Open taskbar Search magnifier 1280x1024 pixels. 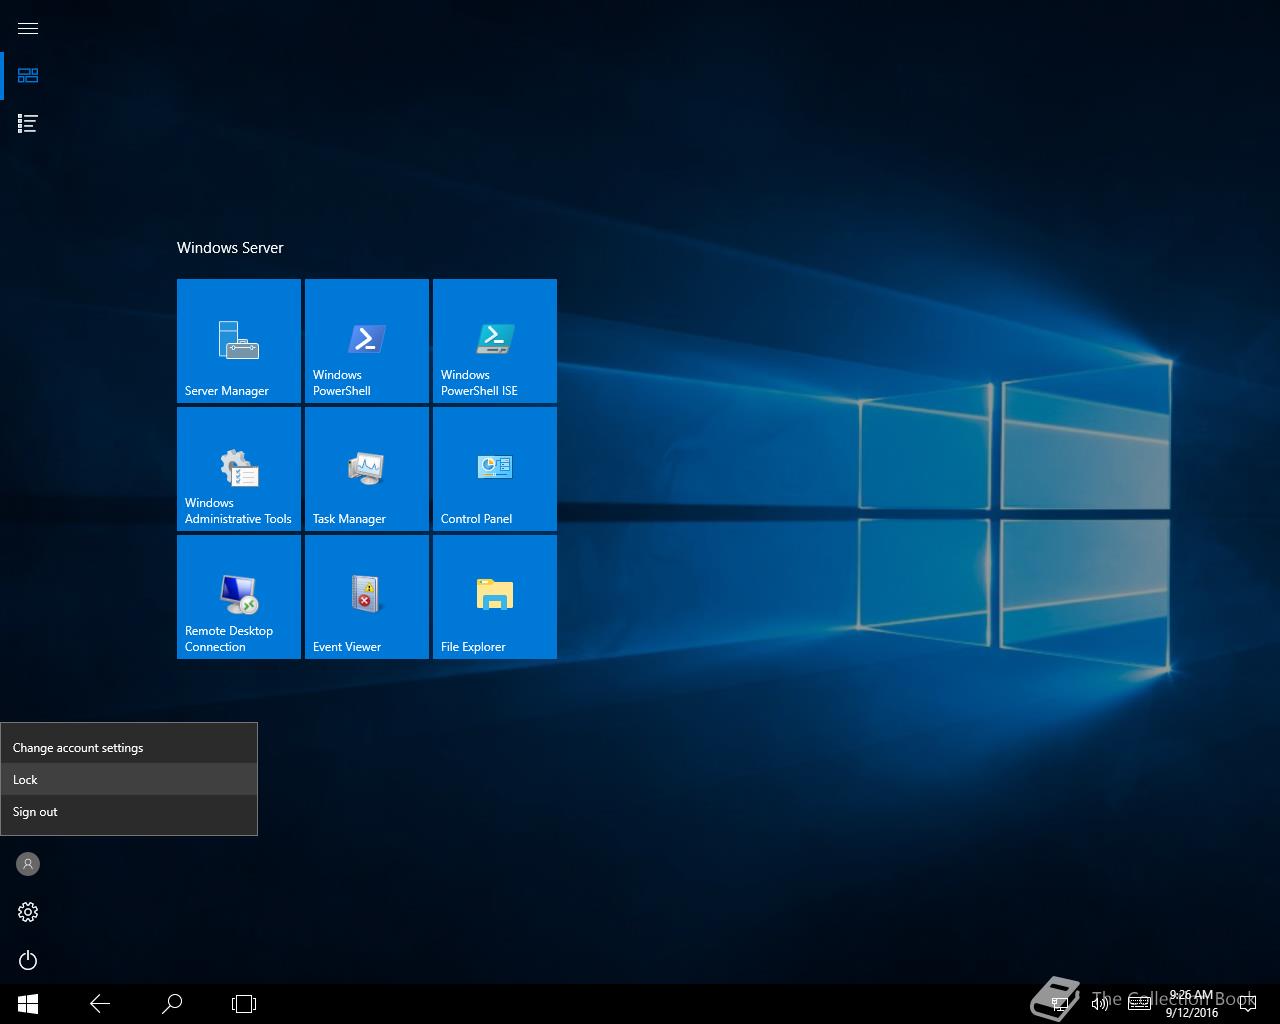[172, 1004]
